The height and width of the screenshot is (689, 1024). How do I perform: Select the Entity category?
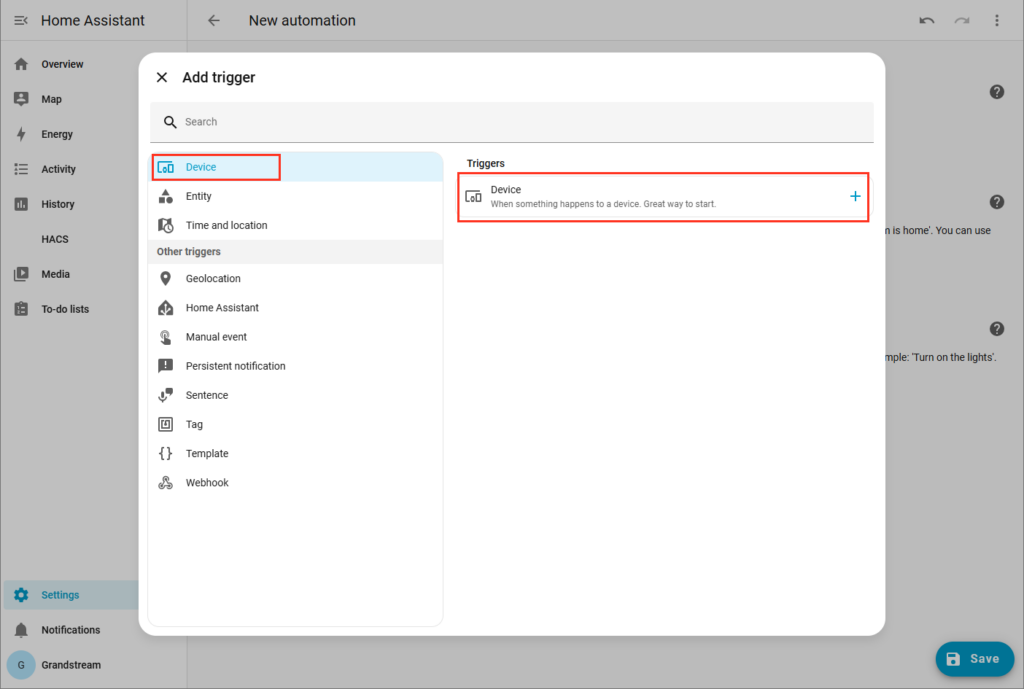click(x=296, y=196)
